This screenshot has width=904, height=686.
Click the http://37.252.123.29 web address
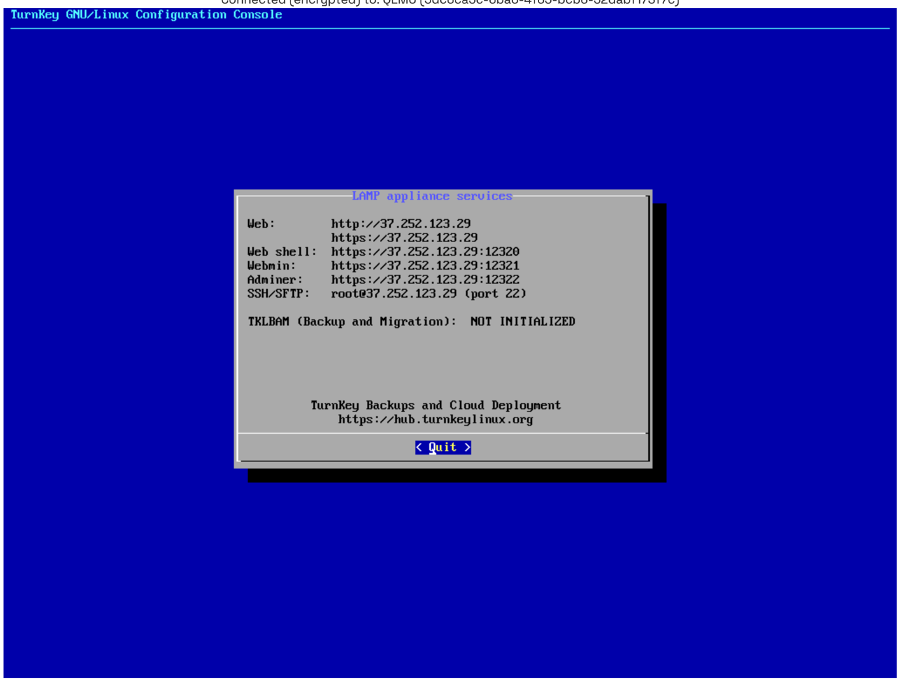(401, 224)
